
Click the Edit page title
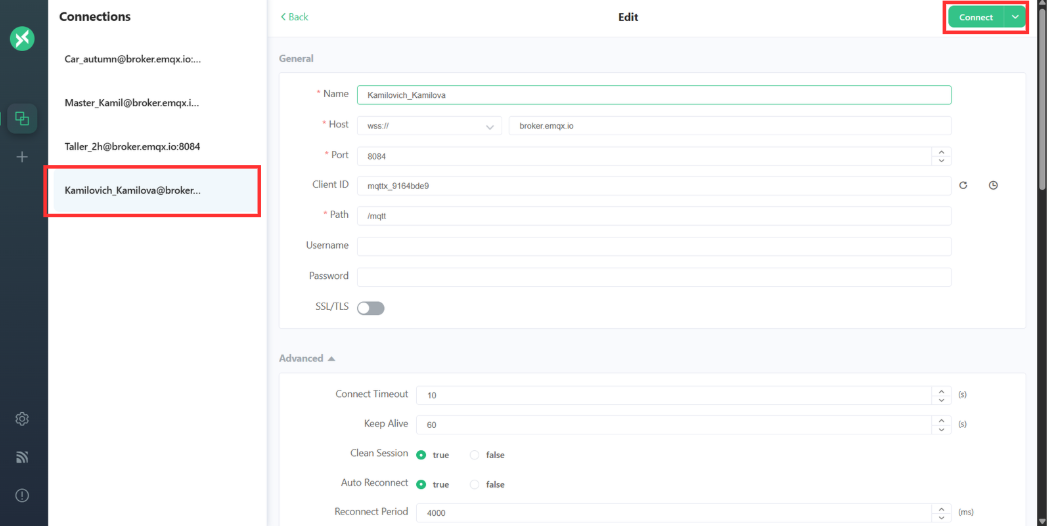(x=628, y=17)
